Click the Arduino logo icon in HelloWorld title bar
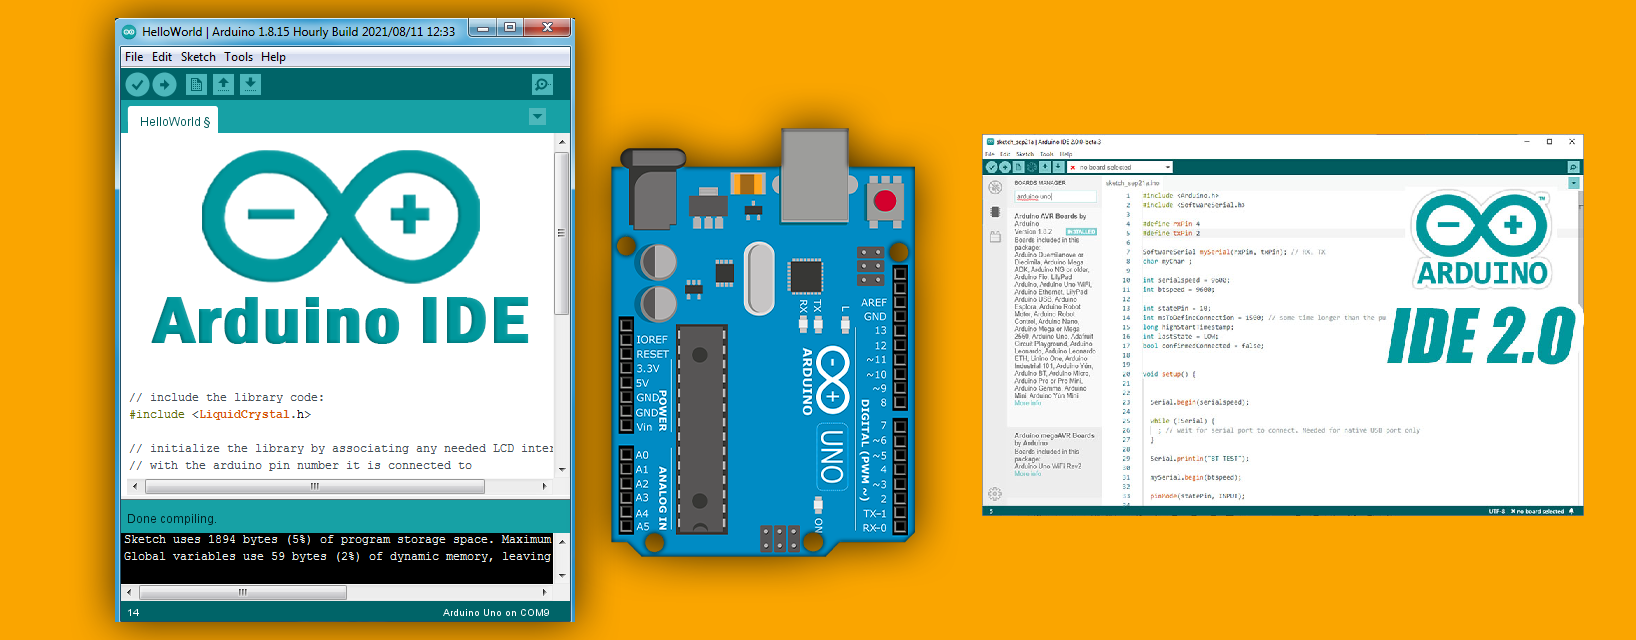The height and width of the screenshot is (640, 1636). point(129,31)
